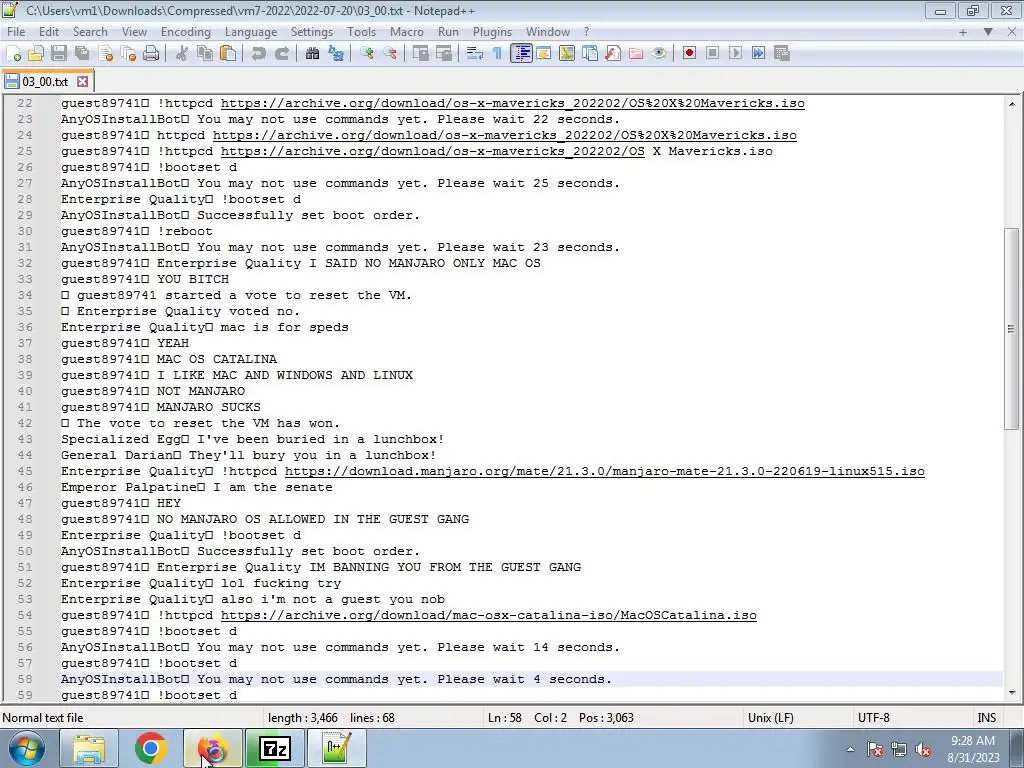Open Google Chrome from the taskbar
The width and height of the screenshot is (1024, 768).
151,748
